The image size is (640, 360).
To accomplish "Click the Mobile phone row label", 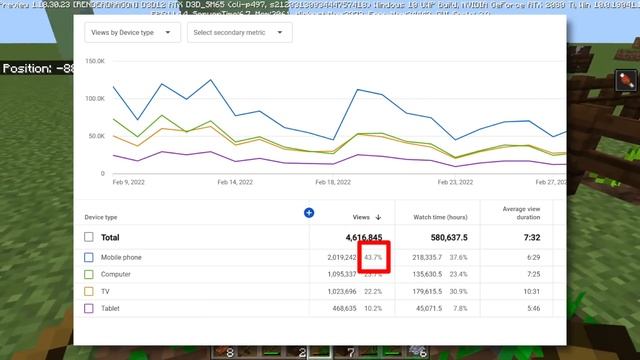I will pos(121,258).
